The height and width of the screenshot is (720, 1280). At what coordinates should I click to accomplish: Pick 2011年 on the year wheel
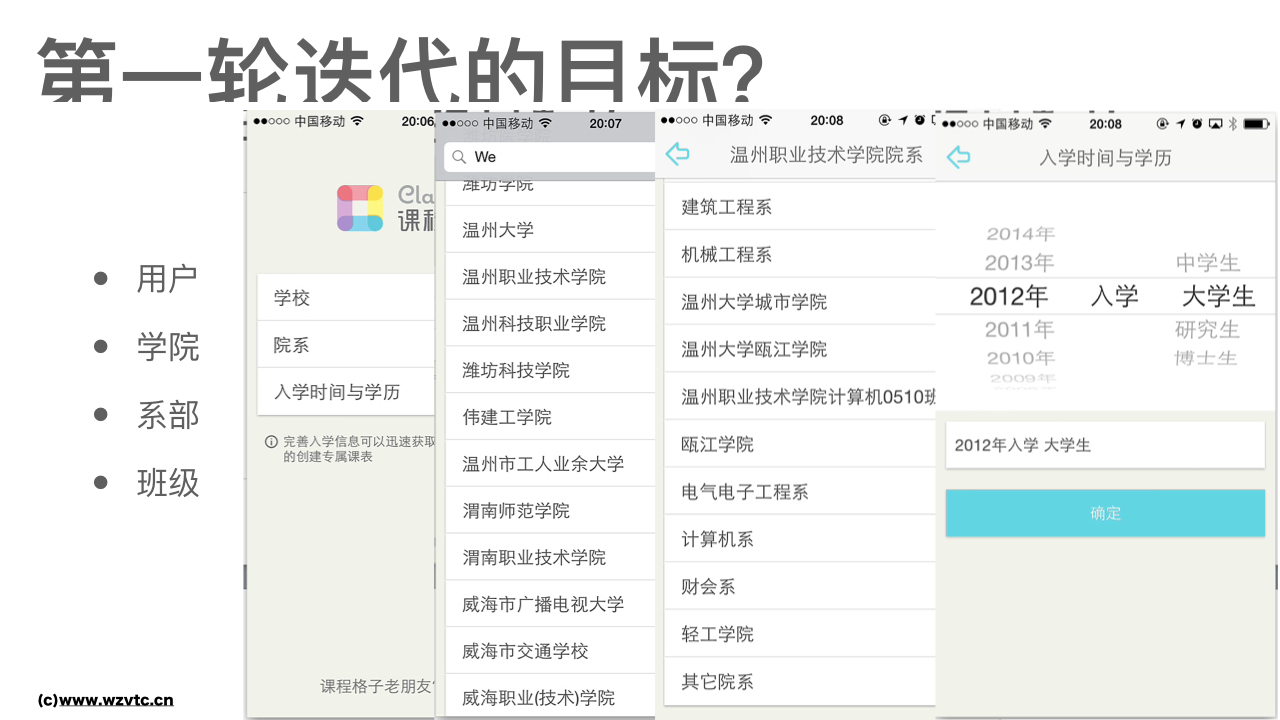click(x=1019, y=329)
